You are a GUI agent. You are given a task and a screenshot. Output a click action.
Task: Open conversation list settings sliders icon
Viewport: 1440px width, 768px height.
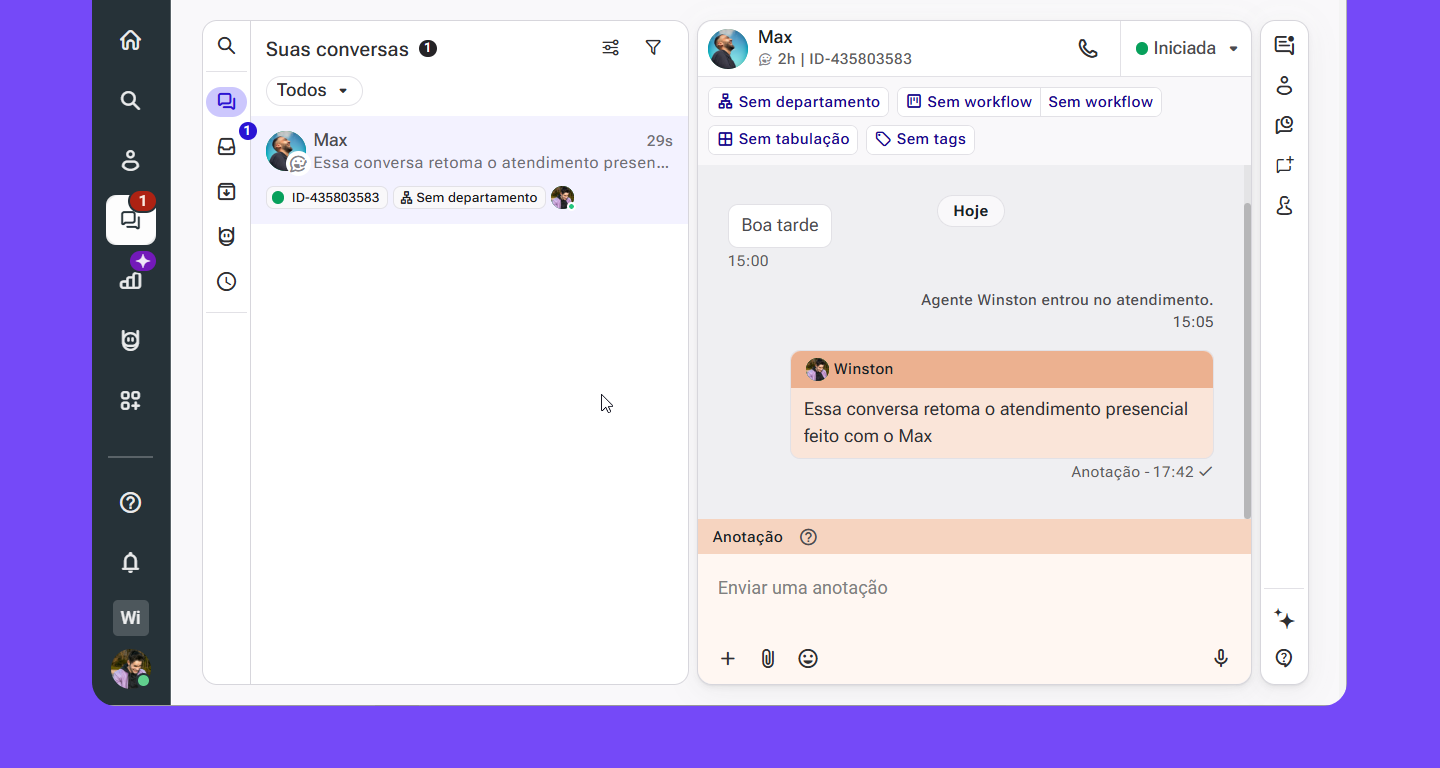tap(610, 48)
